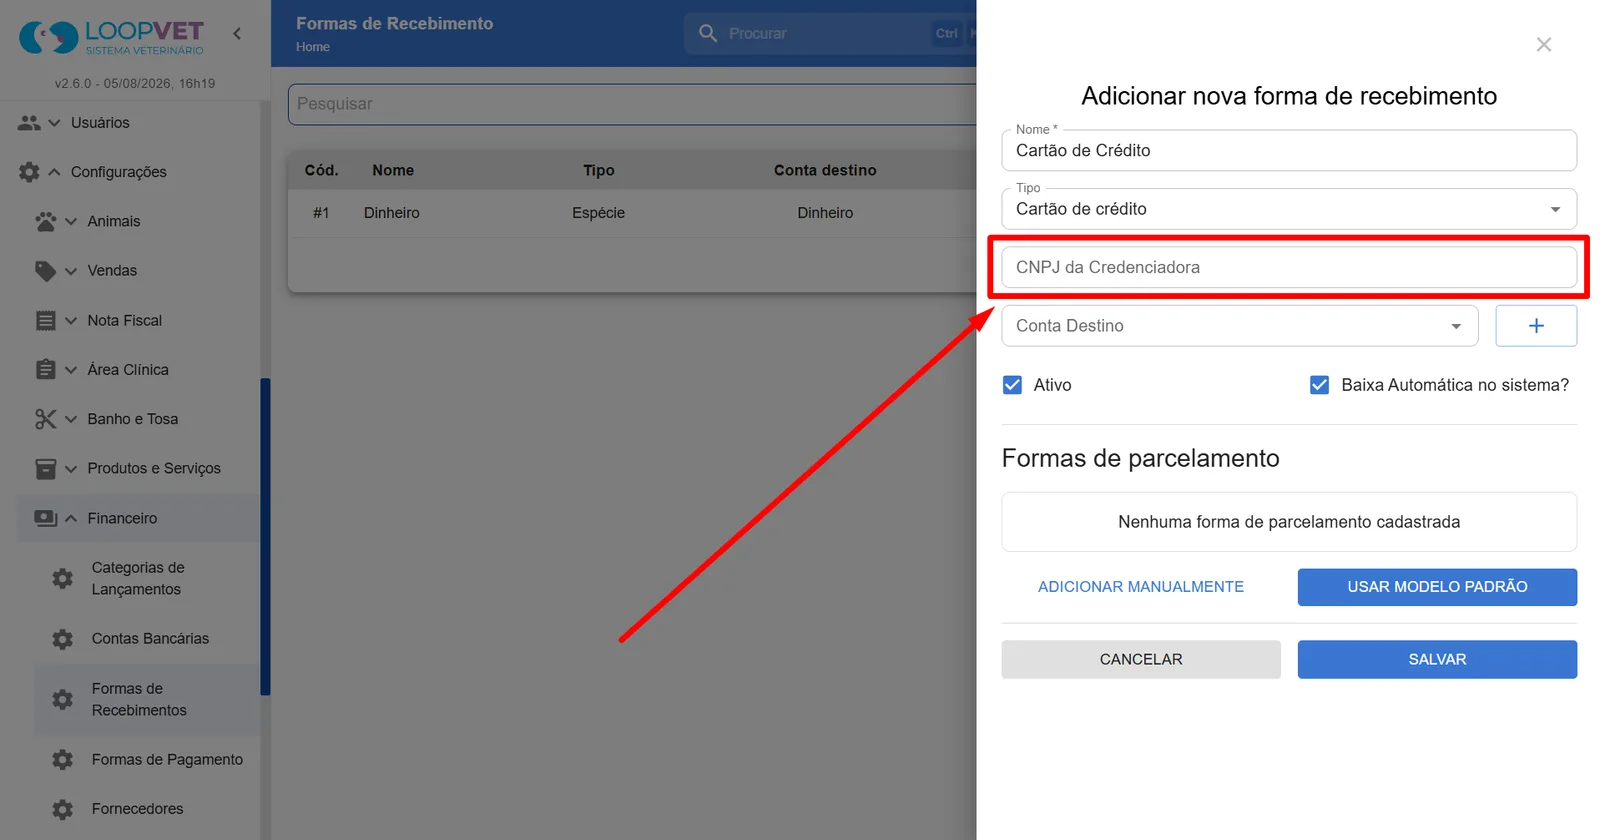Expand the Vendas submenu chevron
The image size is (1600, 840).
pos(71,271)
